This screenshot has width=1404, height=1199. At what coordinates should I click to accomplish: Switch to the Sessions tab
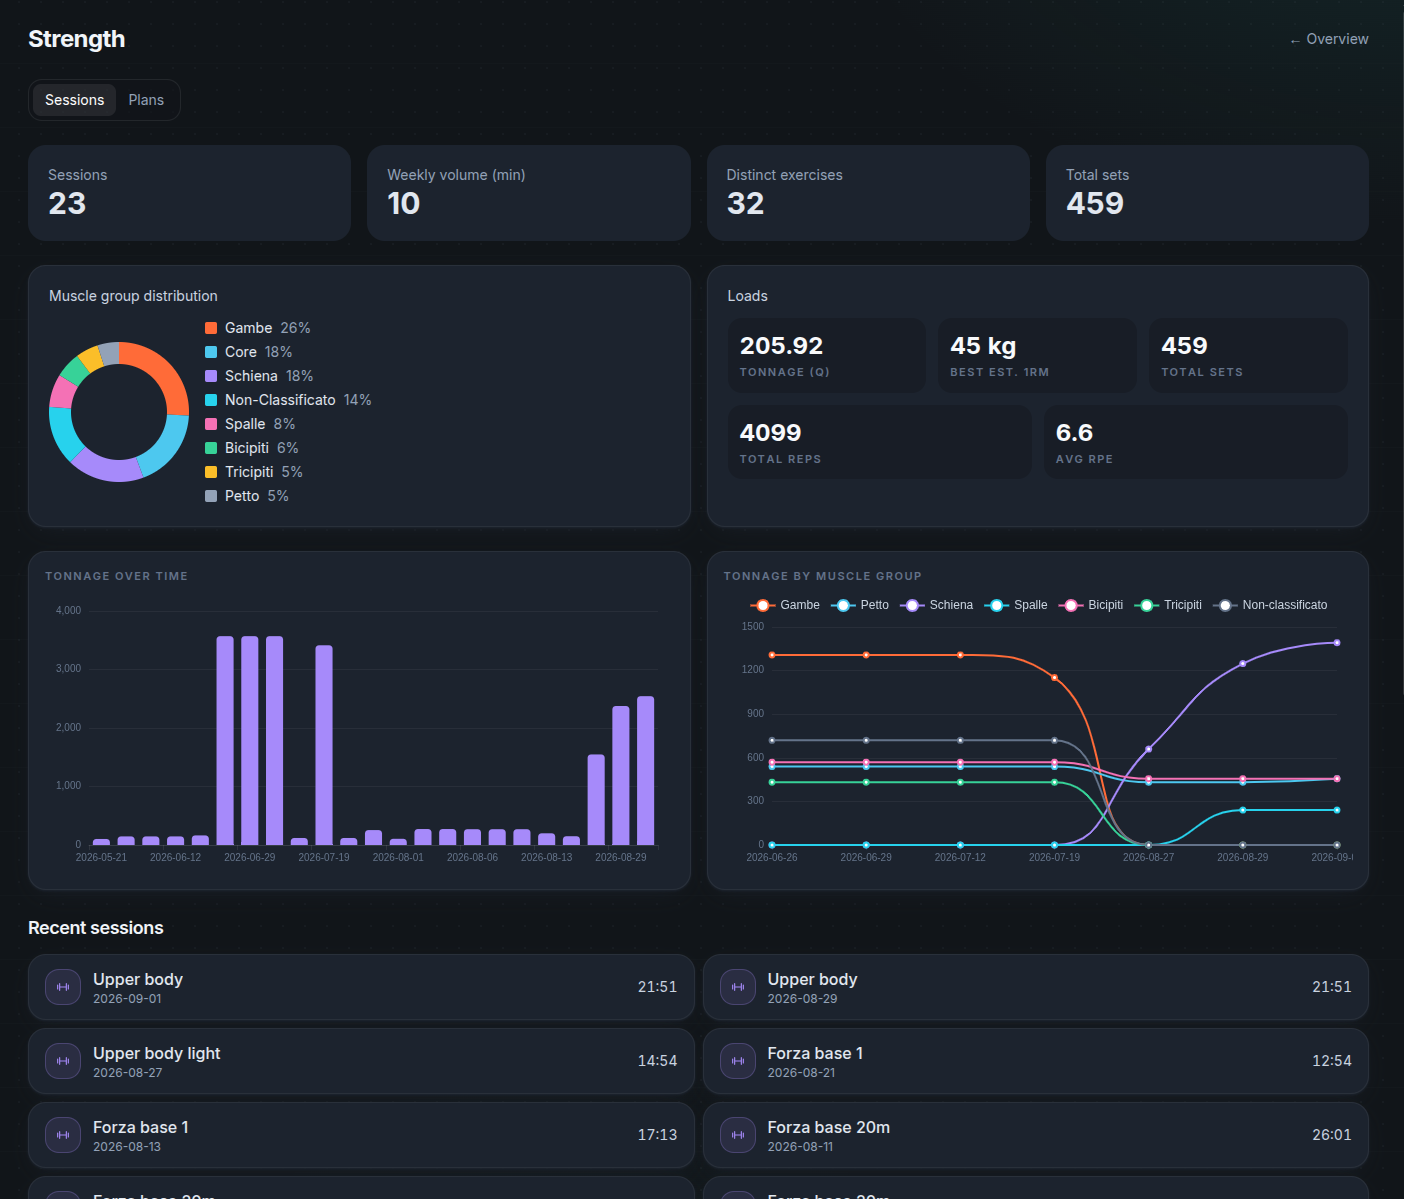[x=74, y=100]
